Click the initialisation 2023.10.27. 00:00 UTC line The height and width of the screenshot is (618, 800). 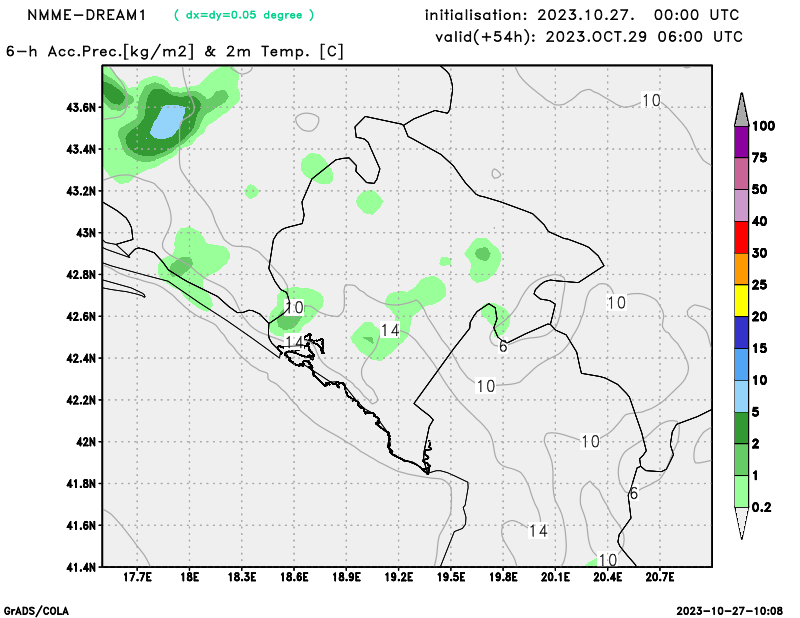pyautogui.click(x=582, y=15)
